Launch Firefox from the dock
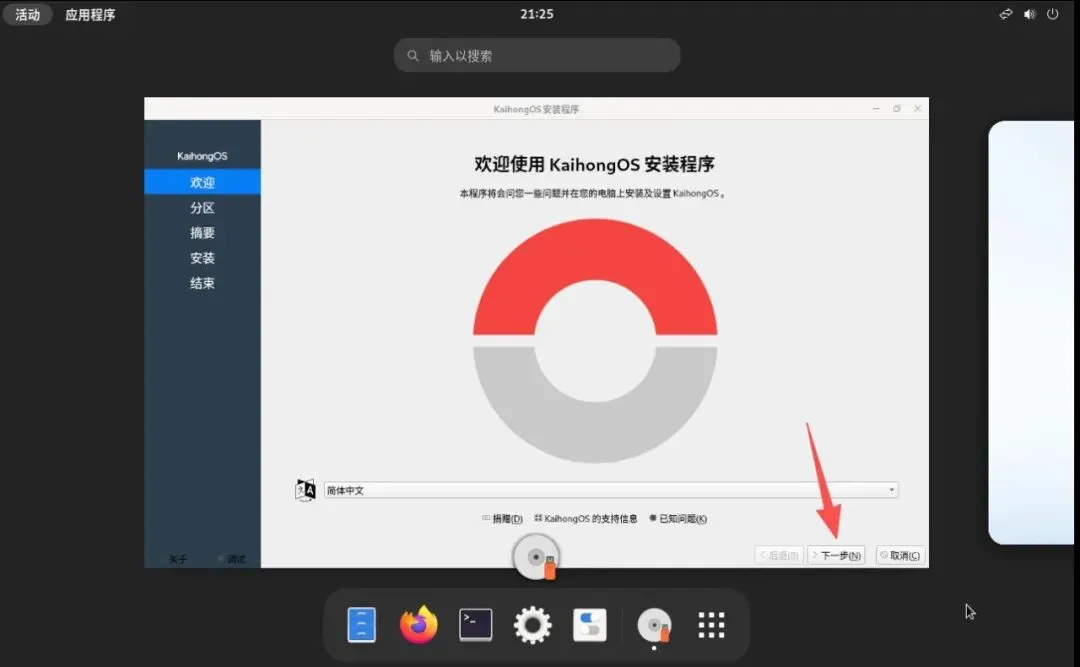The width and height of the screenshot is (1080, 667). pyautogui.click(x=419, y=624)
